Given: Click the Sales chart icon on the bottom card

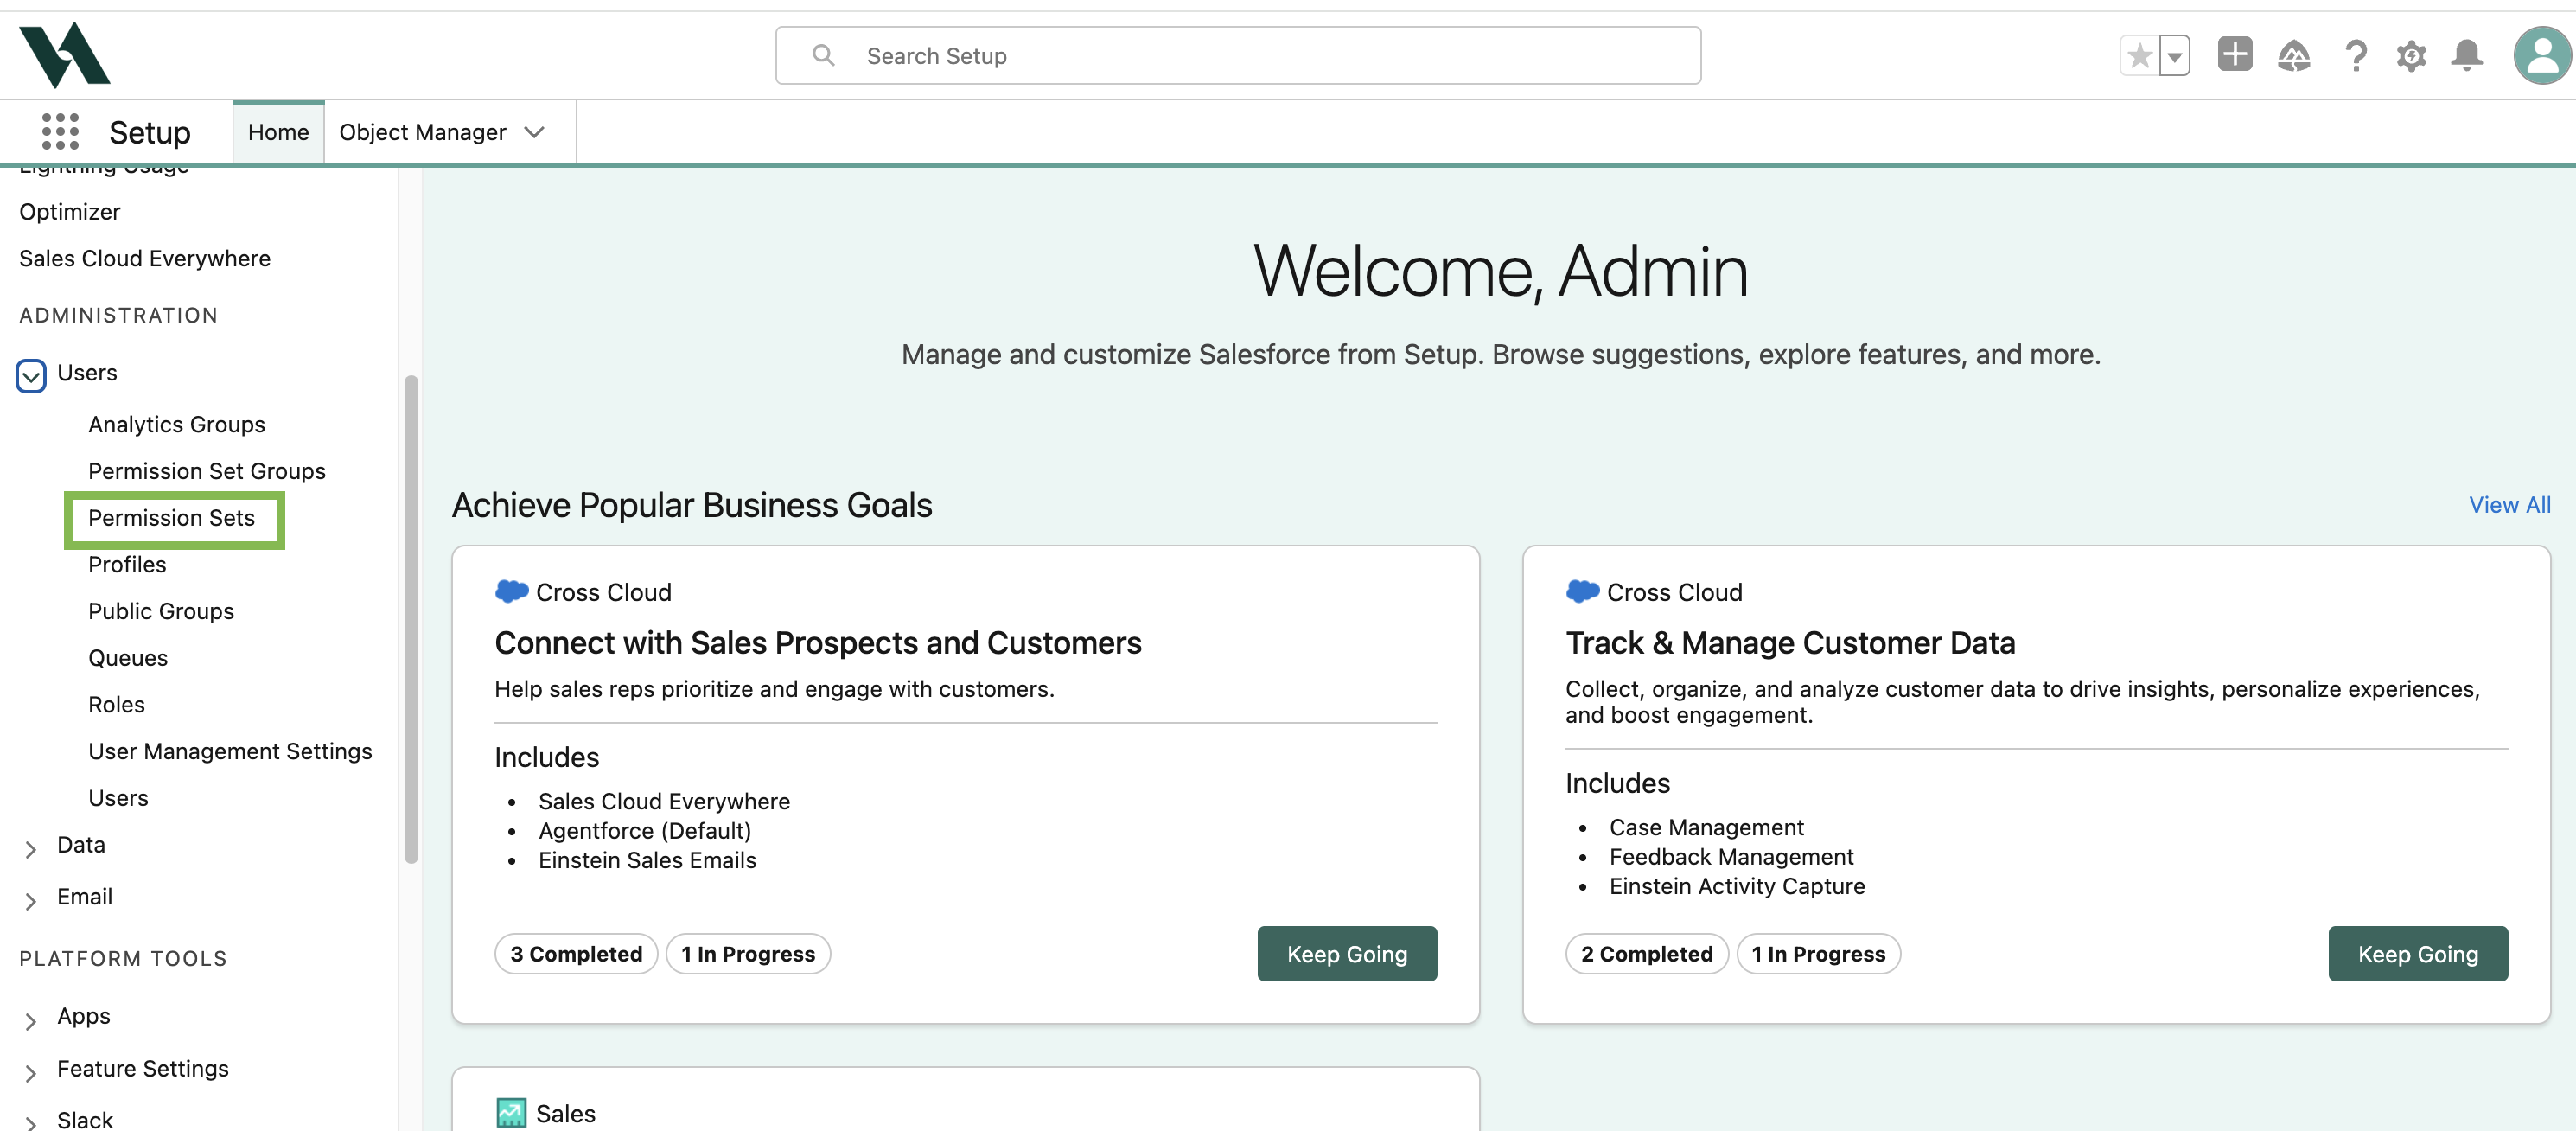Looking at the screenshot, I should pyautogui.click(x=511, y=1113).
